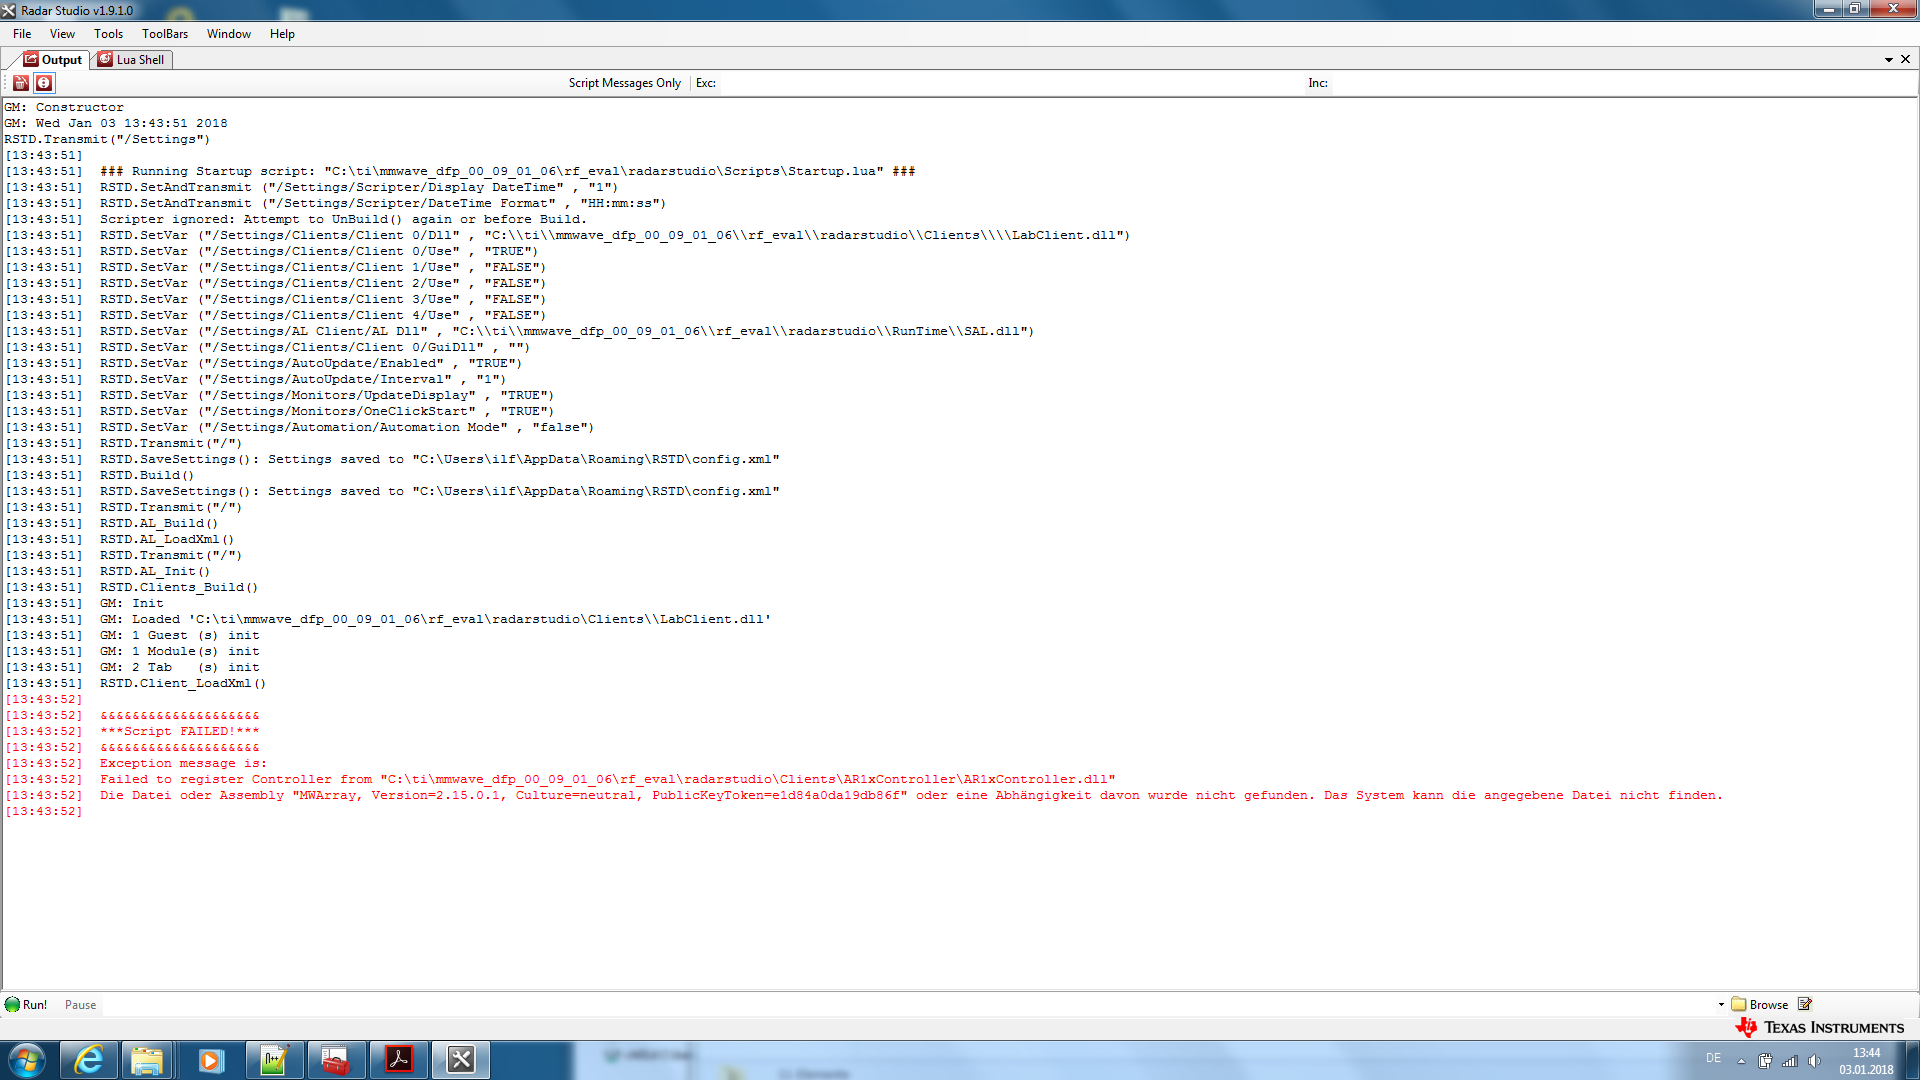The width and height of the screenshot is (1920, 1080).
Task: Open the ToolBars menu
Action: [165, 34]
